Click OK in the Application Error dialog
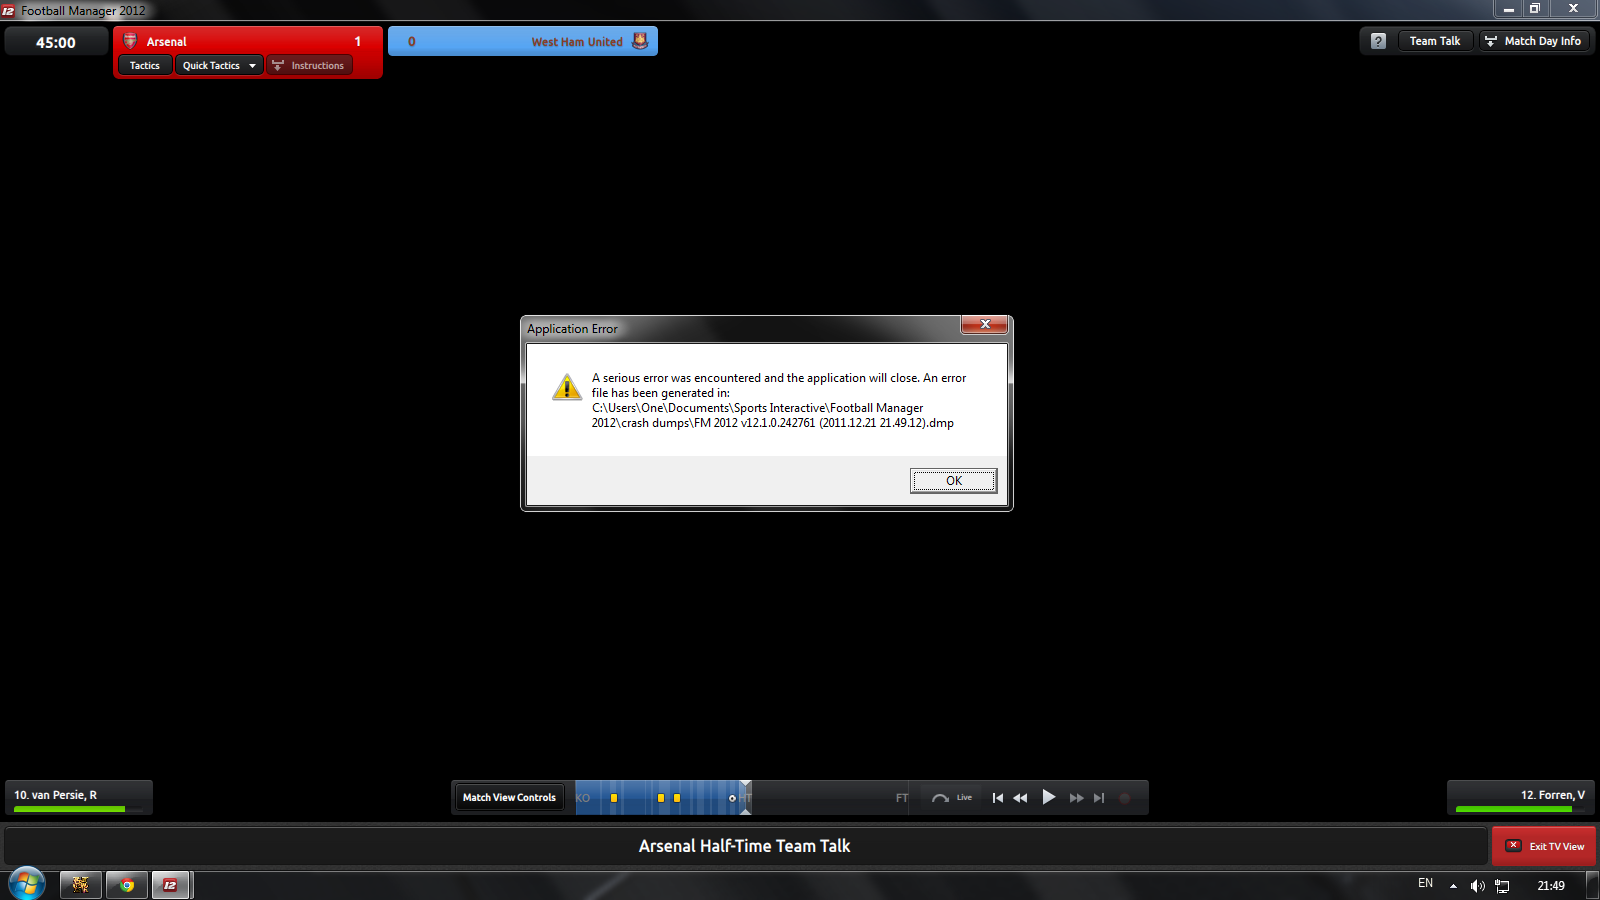The image size is (1600, 900). click(x=953, y=481)
